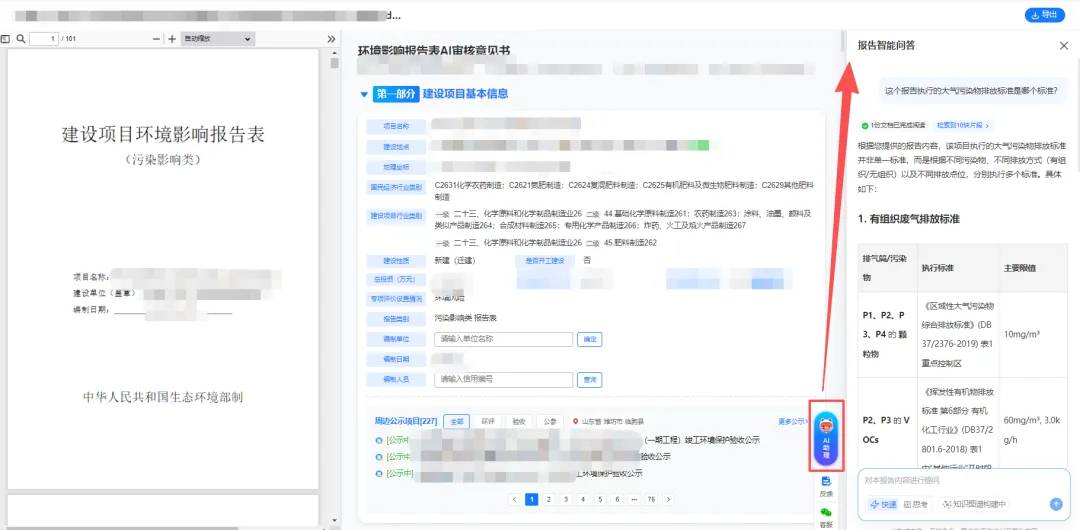Click the 知识图谱构建中 chip
1080x530 pixels.
click(975, 504)
